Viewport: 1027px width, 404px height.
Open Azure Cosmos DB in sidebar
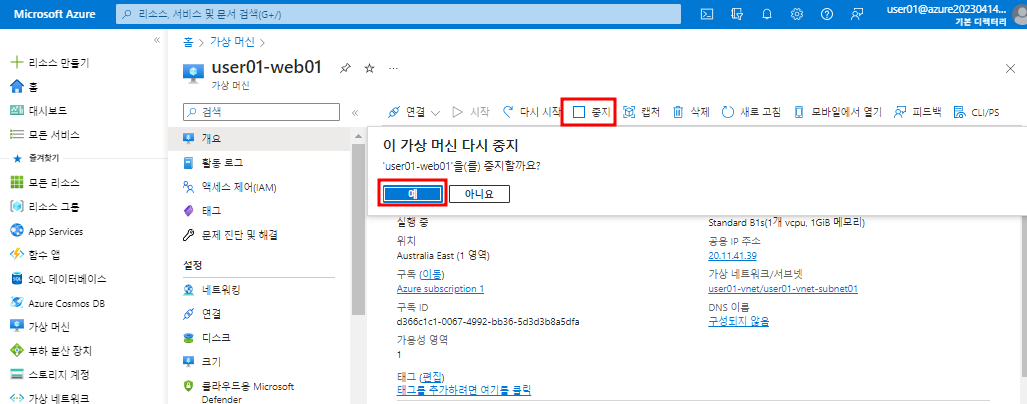click(57, 303)
